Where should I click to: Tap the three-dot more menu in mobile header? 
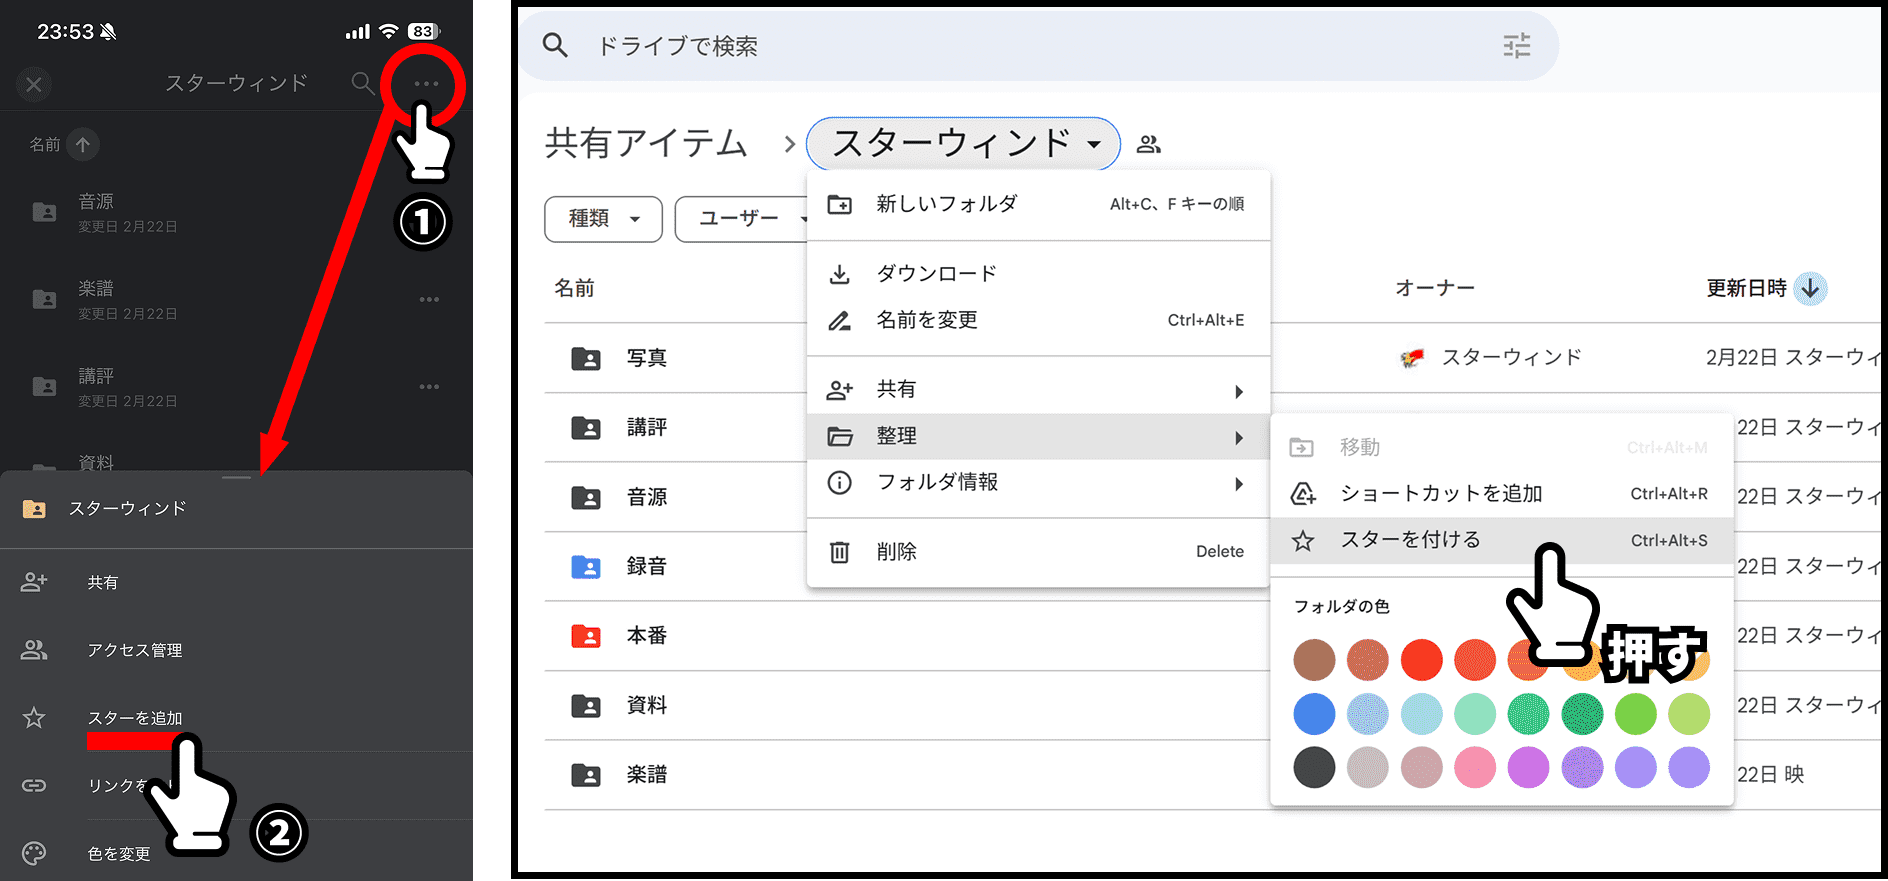coord(426,84)
